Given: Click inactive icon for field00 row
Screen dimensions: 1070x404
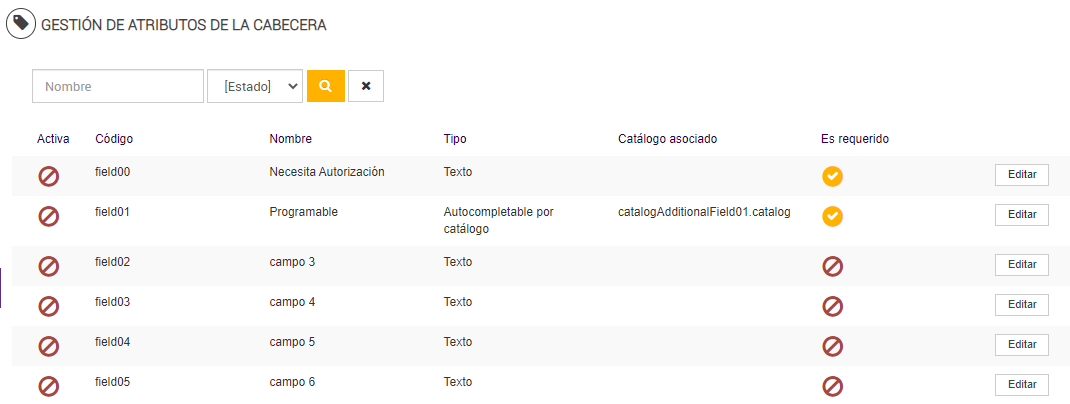Looking at the screenshot, I should point(48,176).
